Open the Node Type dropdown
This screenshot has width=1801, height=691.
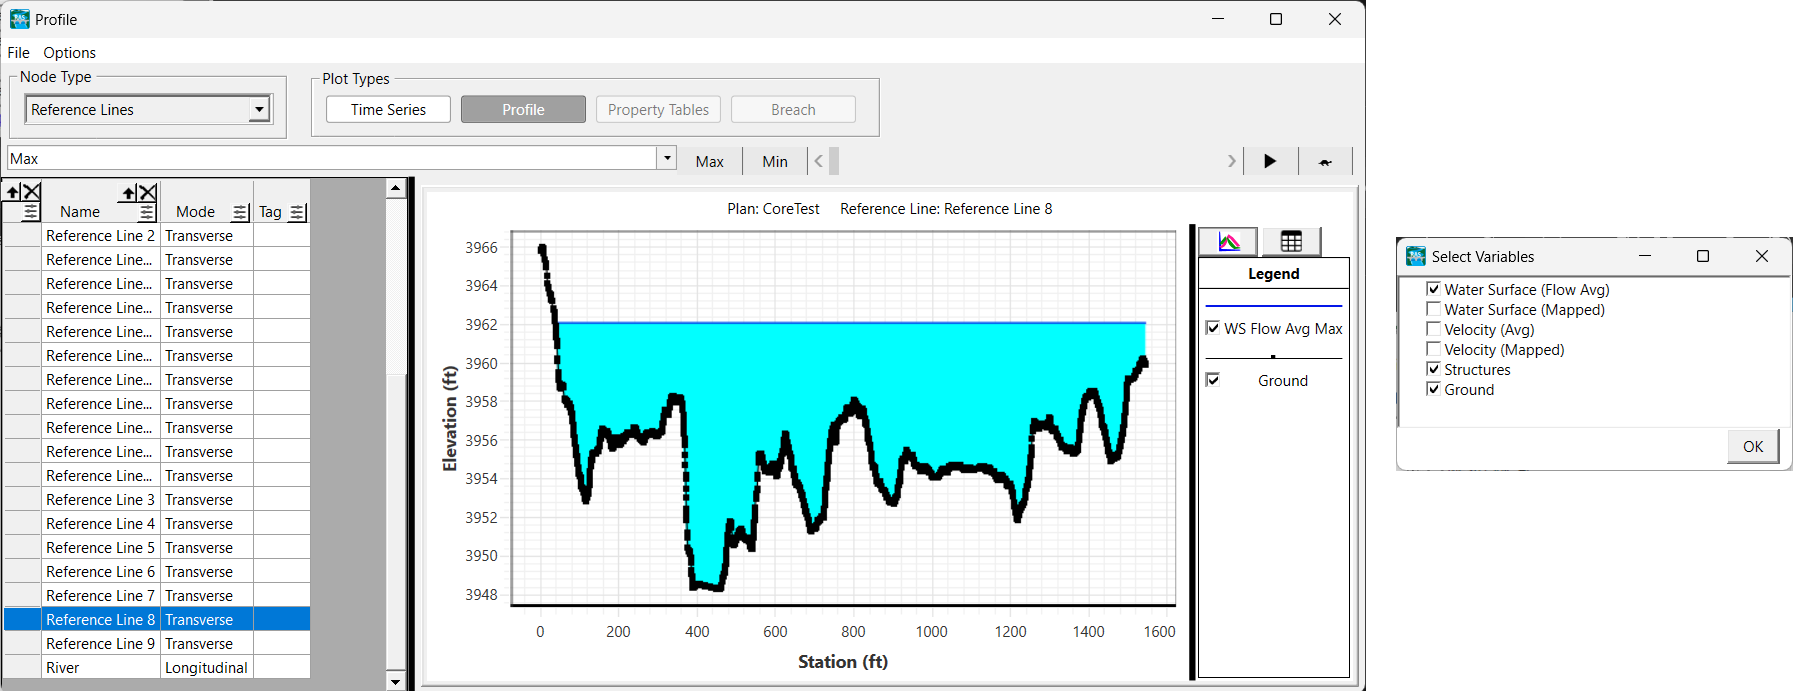[x=259, y=109]
